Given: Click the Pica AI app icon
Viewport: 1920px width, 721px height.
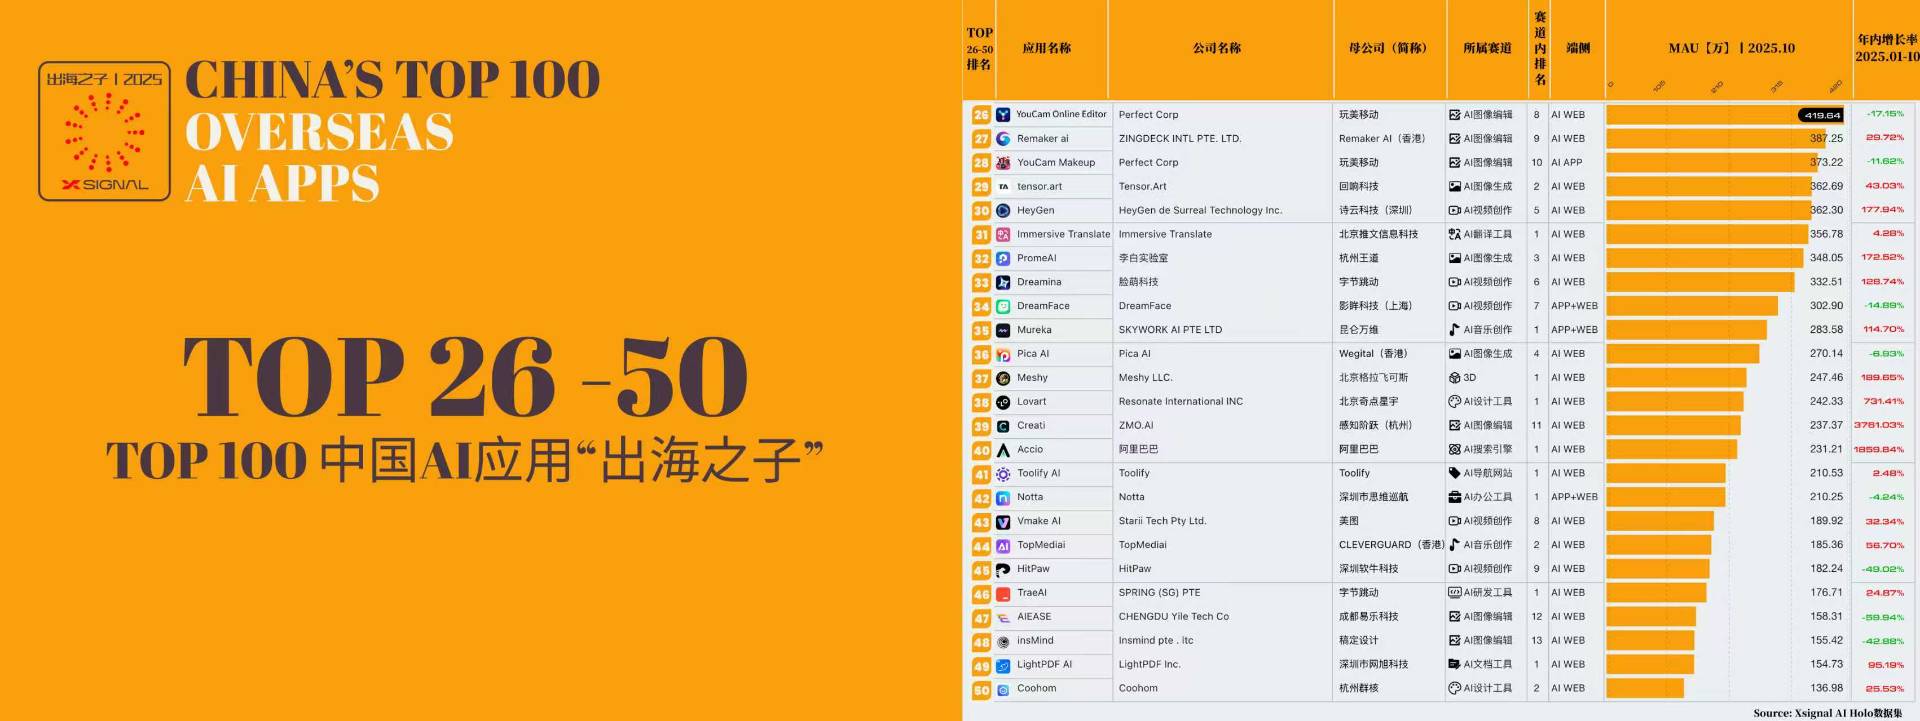Looking at the screenshot, I should [x=1003, y=354].
